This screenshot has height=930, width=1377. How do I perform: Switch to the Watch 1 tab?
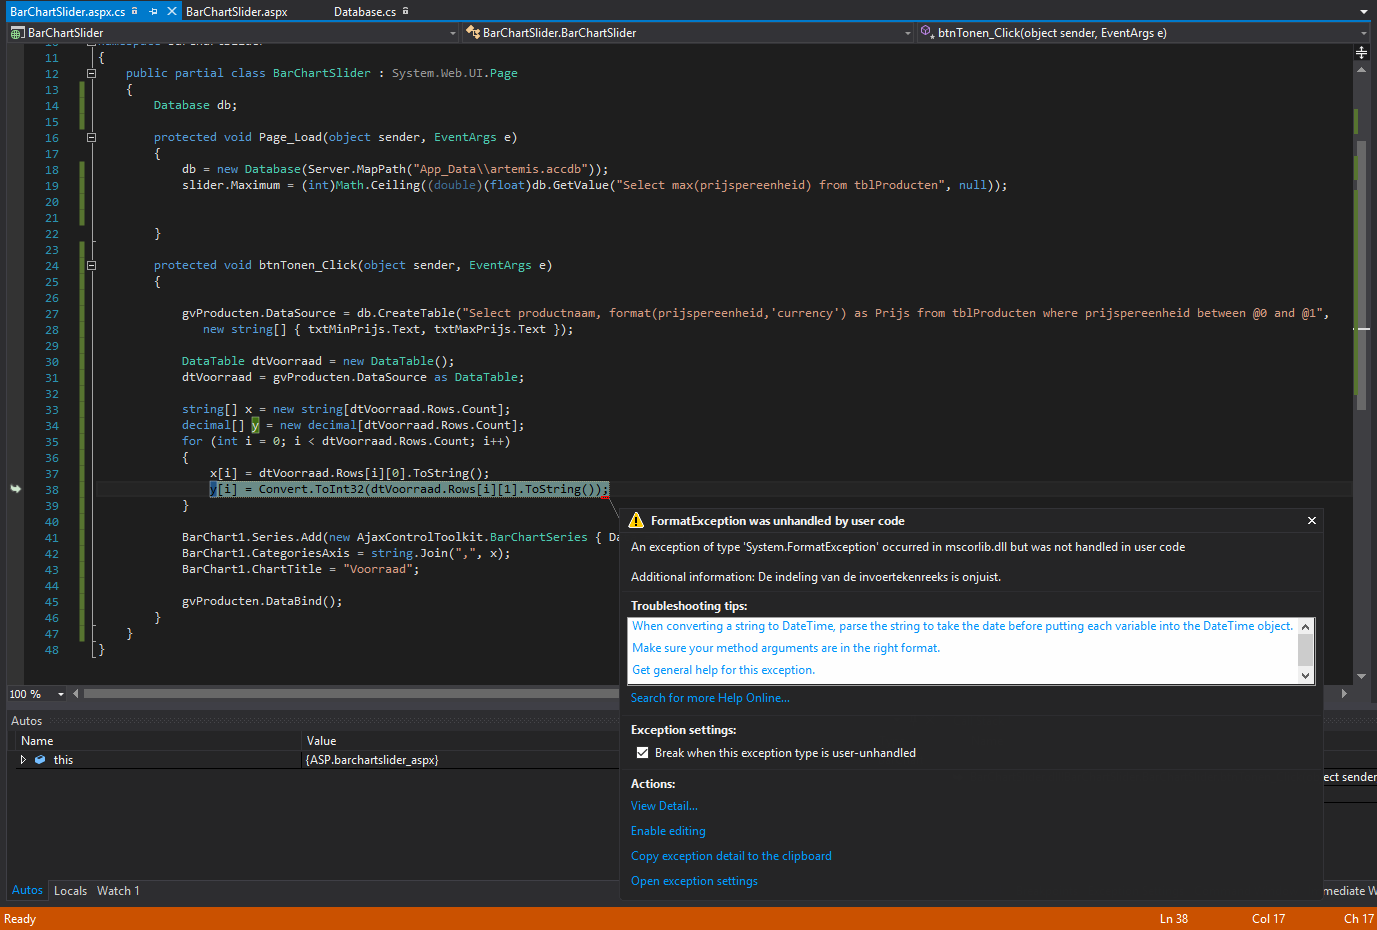pyautogui.click(x=118, y=890)
